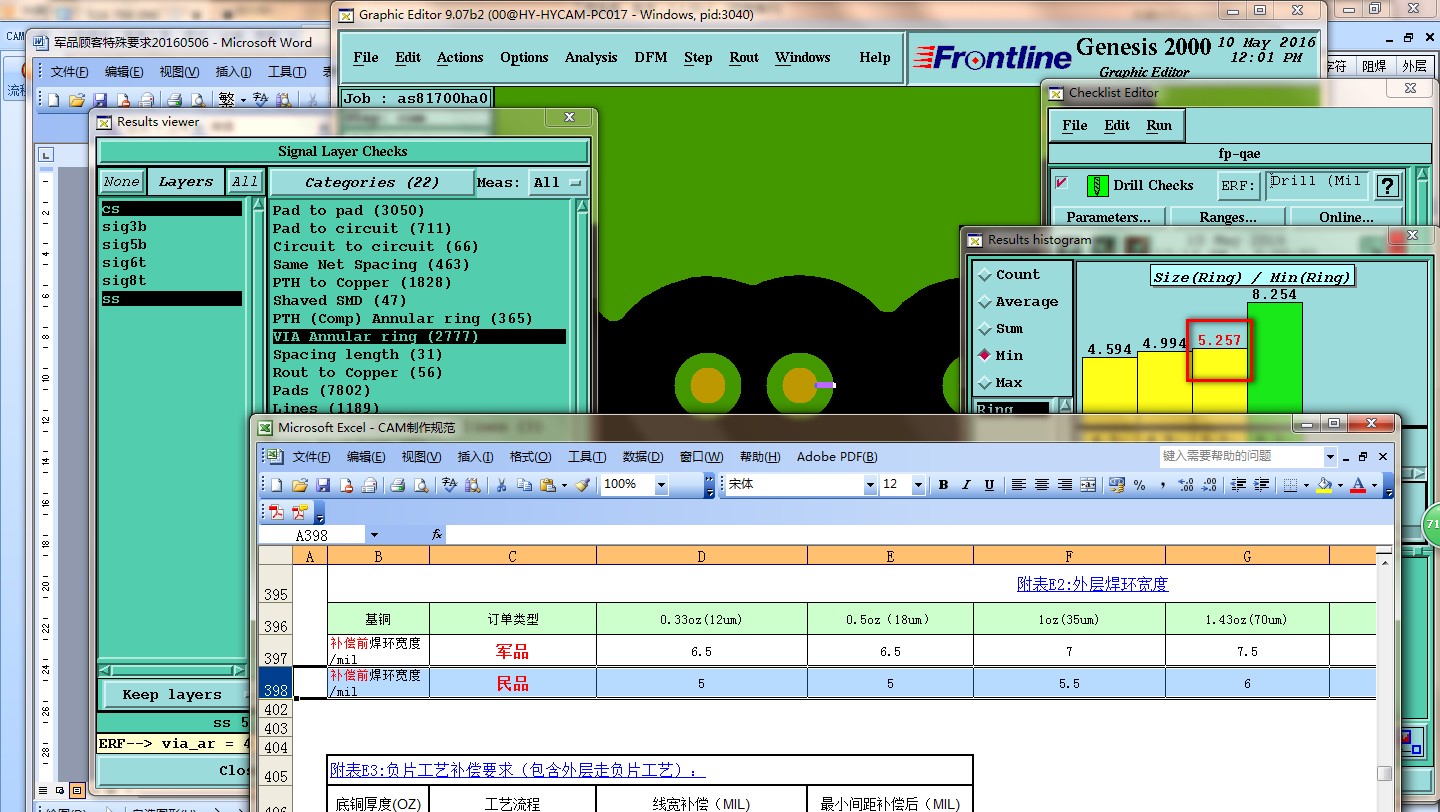Open the 格式(O) menu in Excel
The width and height of the screenshot is (1440, 812).
[530, 457]
